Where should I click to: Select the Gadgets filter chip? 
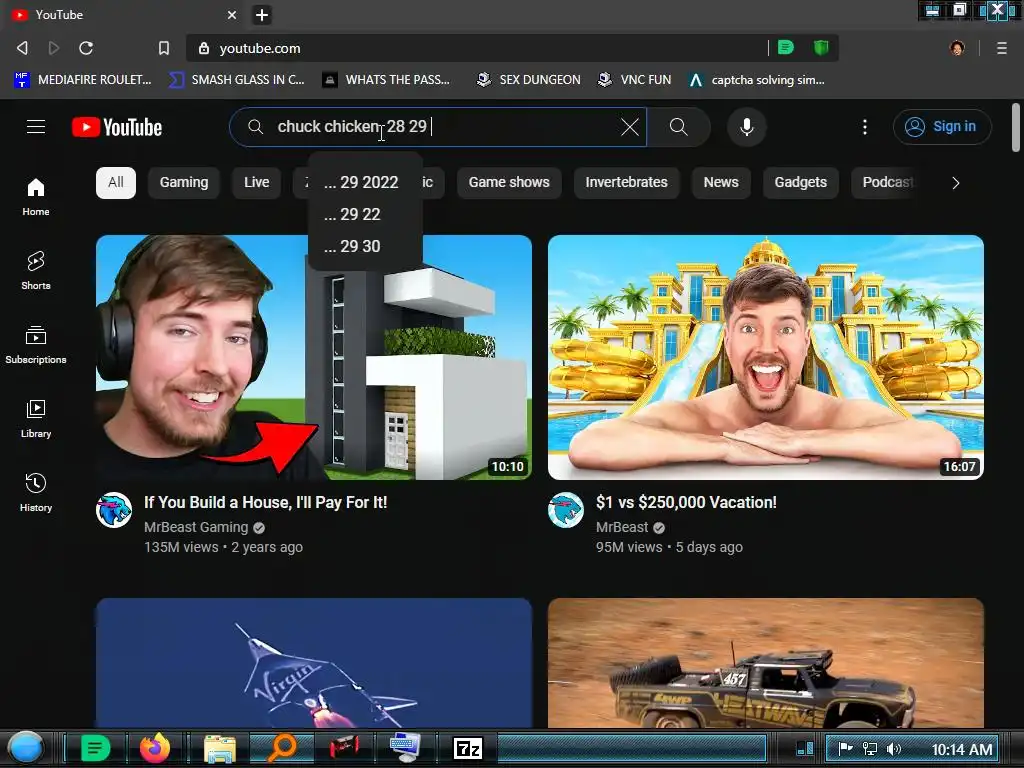[801, 182]
